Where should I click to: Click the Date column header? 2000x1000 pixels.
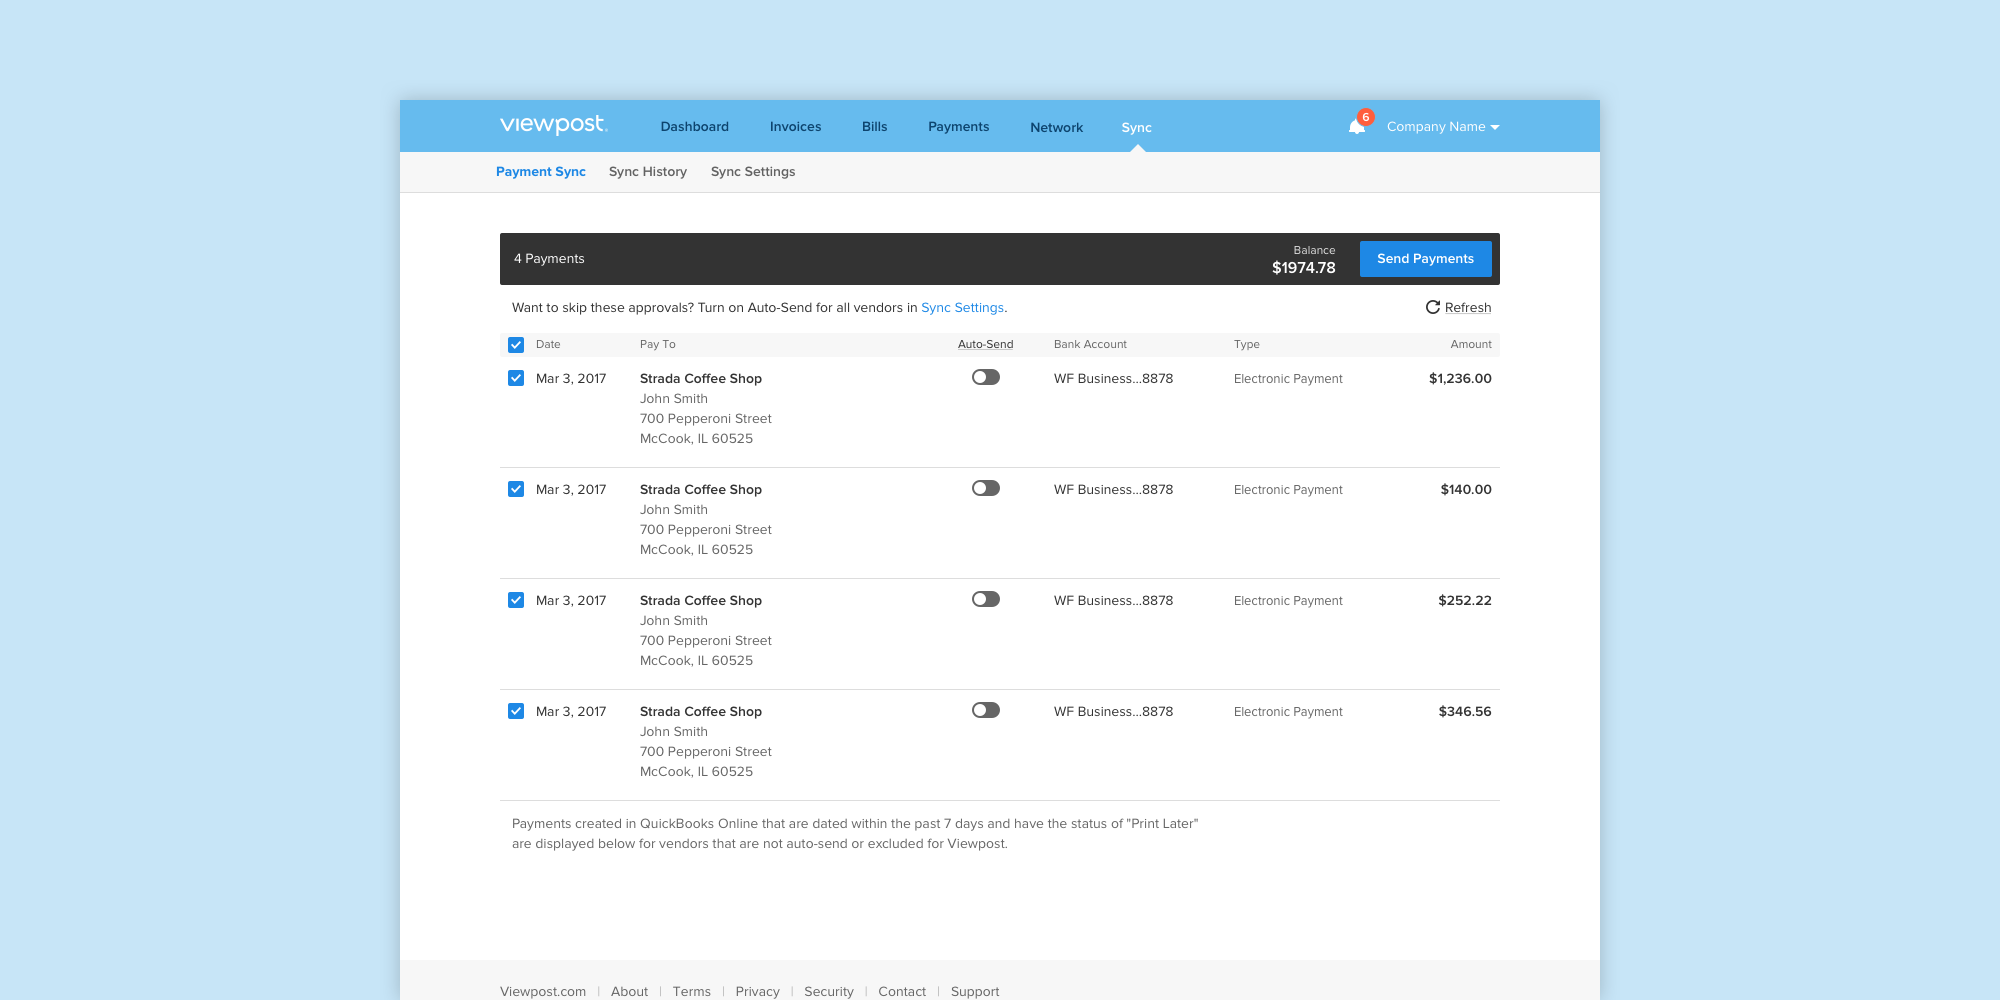pos(548,345)
